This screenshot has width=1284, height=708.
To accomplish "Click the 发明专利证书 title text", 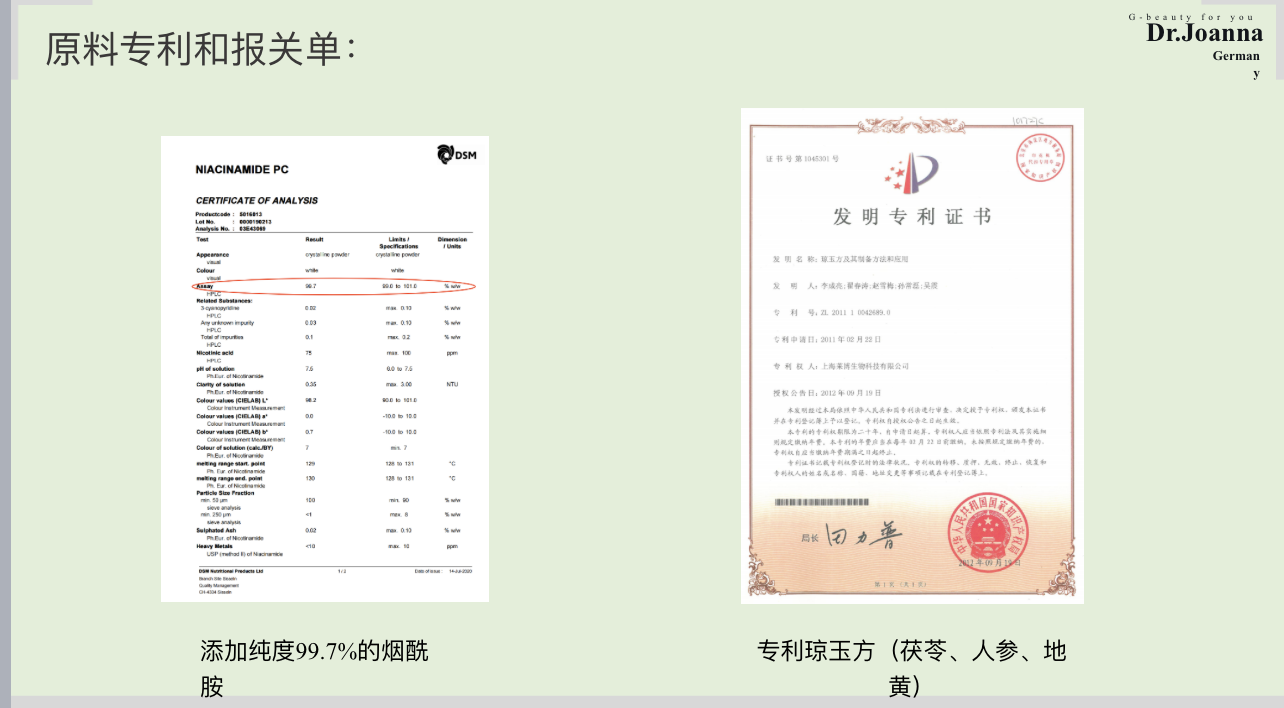I will (911, 217).
